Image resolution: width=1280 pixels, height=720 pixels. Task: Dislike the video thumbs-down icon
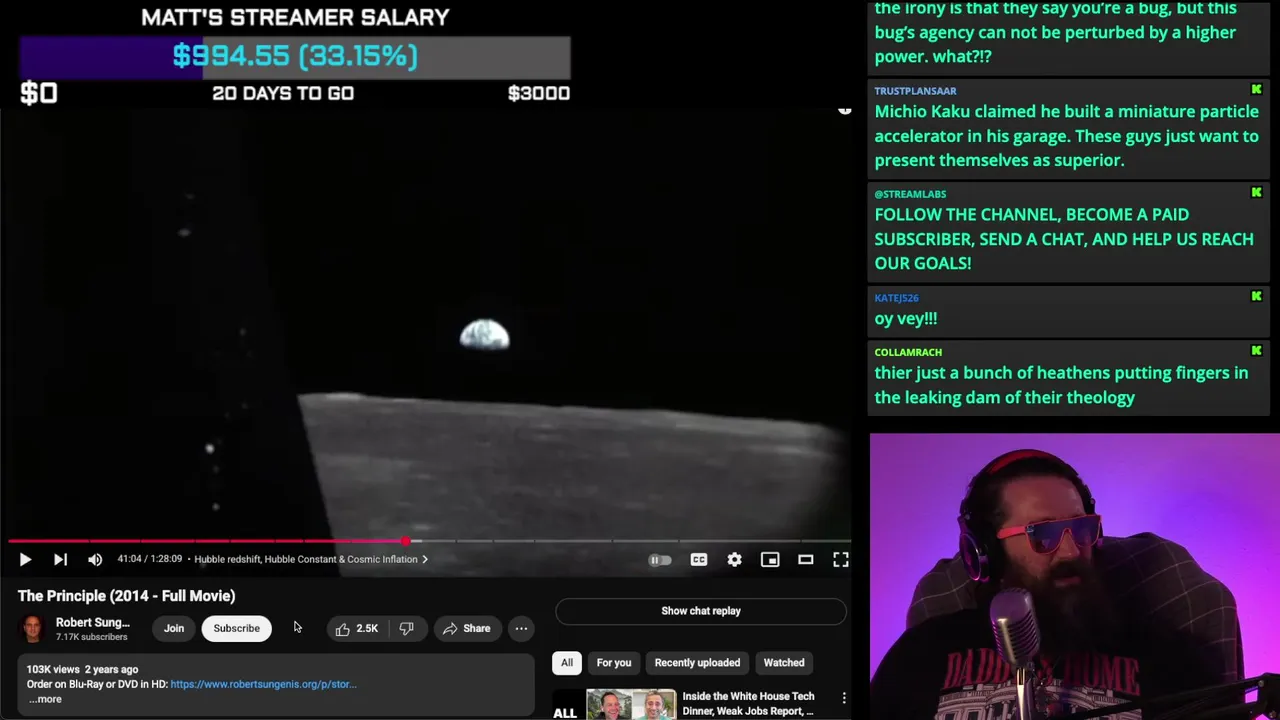(x=406, y=628)
